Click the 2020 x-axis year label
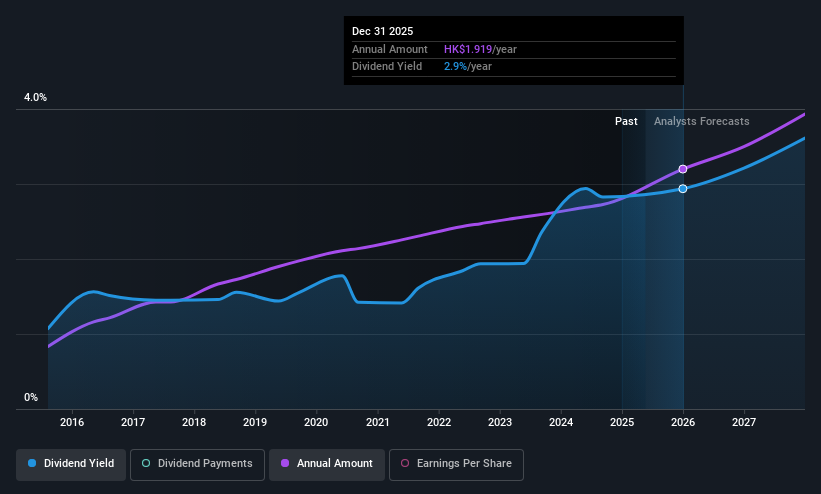The width and height of the screenshot is (821, 494). (316, 422)
